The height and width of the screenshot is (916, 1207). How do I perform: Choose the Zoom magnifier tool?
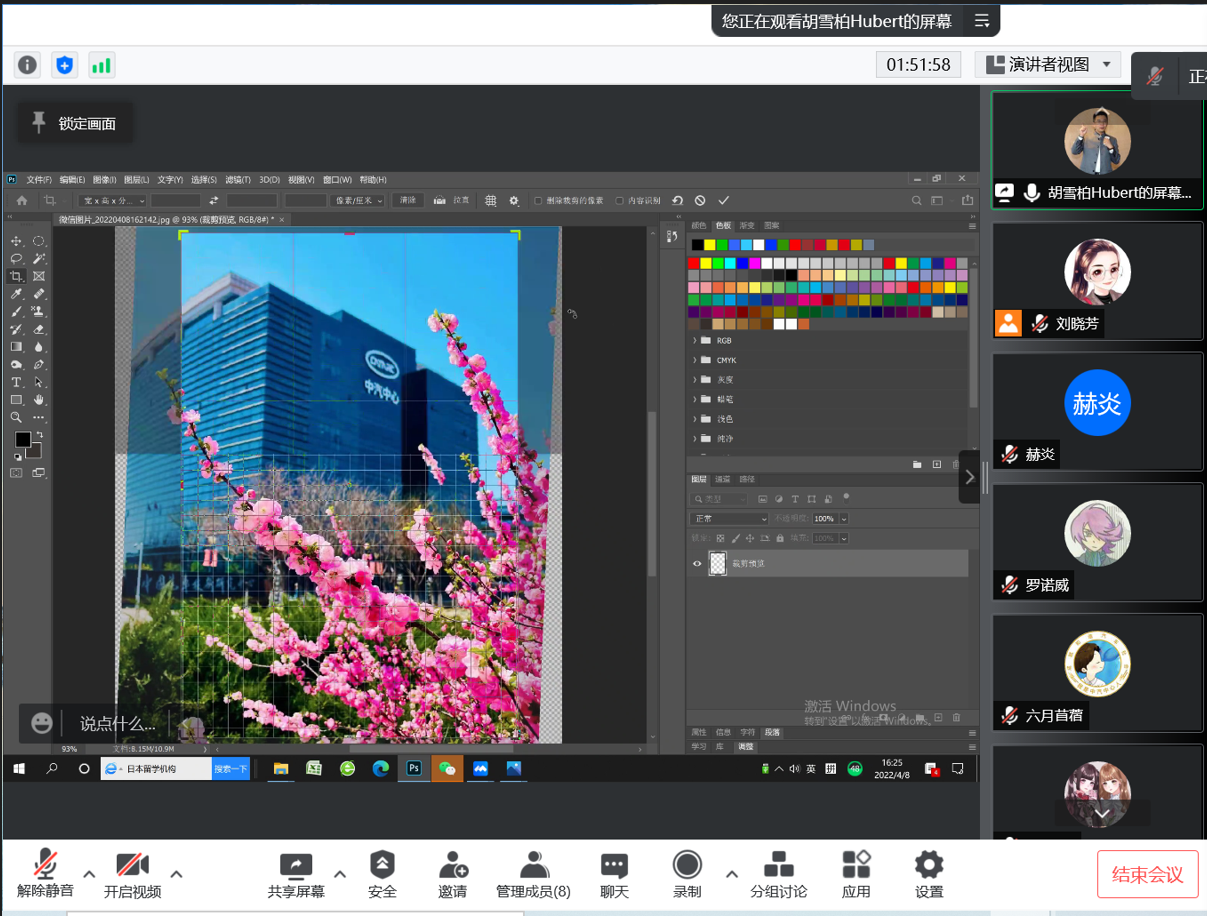tap(17, 417)
